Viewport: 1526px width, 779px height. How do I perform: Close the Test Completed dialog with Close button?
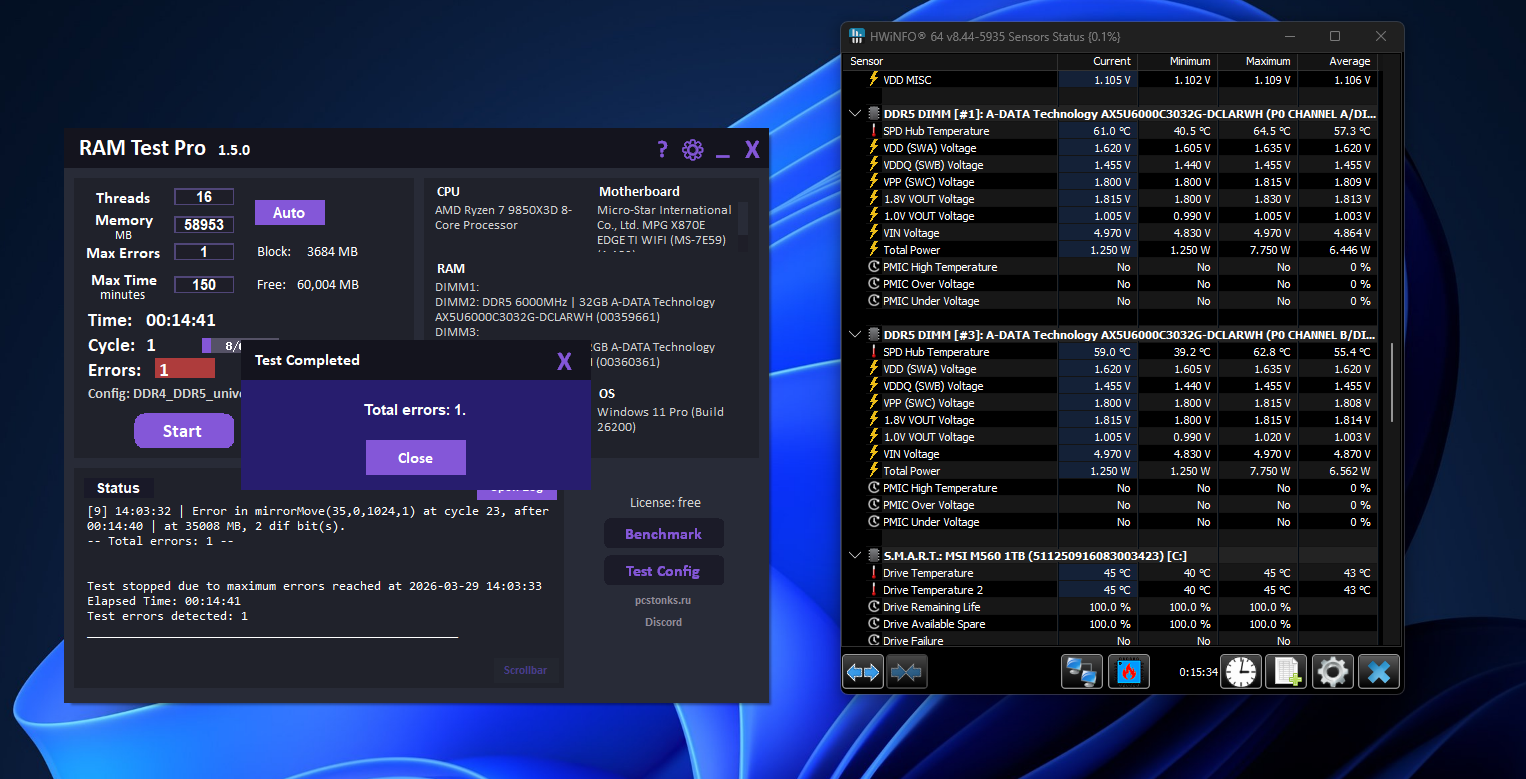[x=416, y=458]
